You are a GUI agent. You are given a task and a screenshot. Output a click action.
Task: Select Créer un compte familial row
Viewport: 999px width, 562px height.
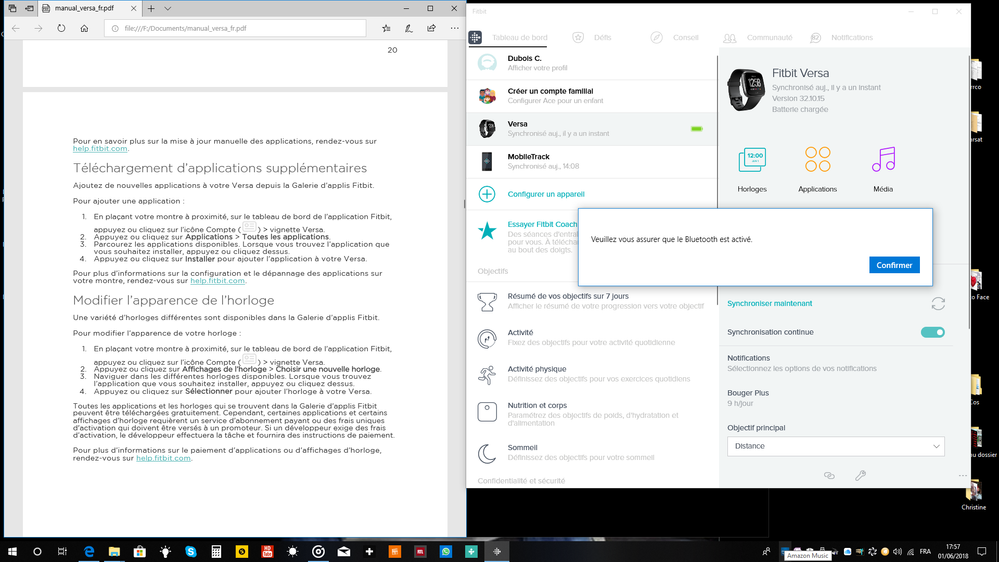click(x=592, y=96)
